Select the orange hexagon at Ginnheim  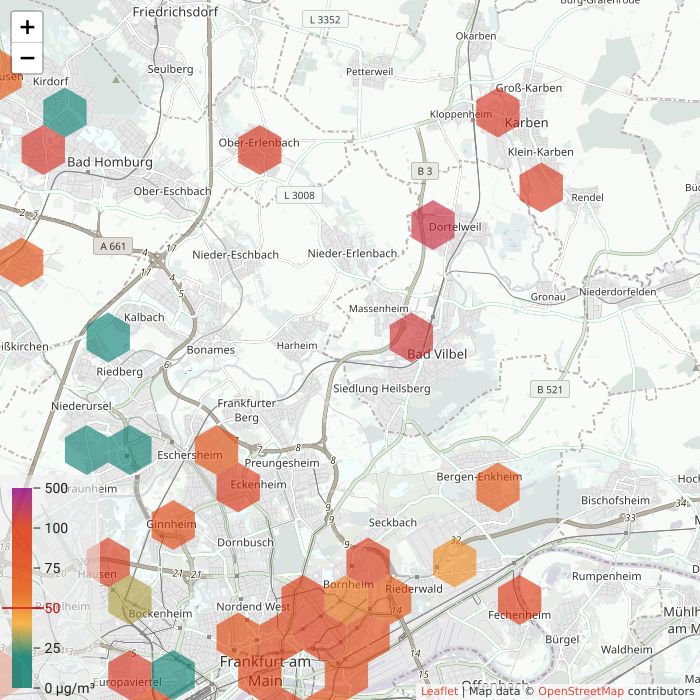(173, 525)
